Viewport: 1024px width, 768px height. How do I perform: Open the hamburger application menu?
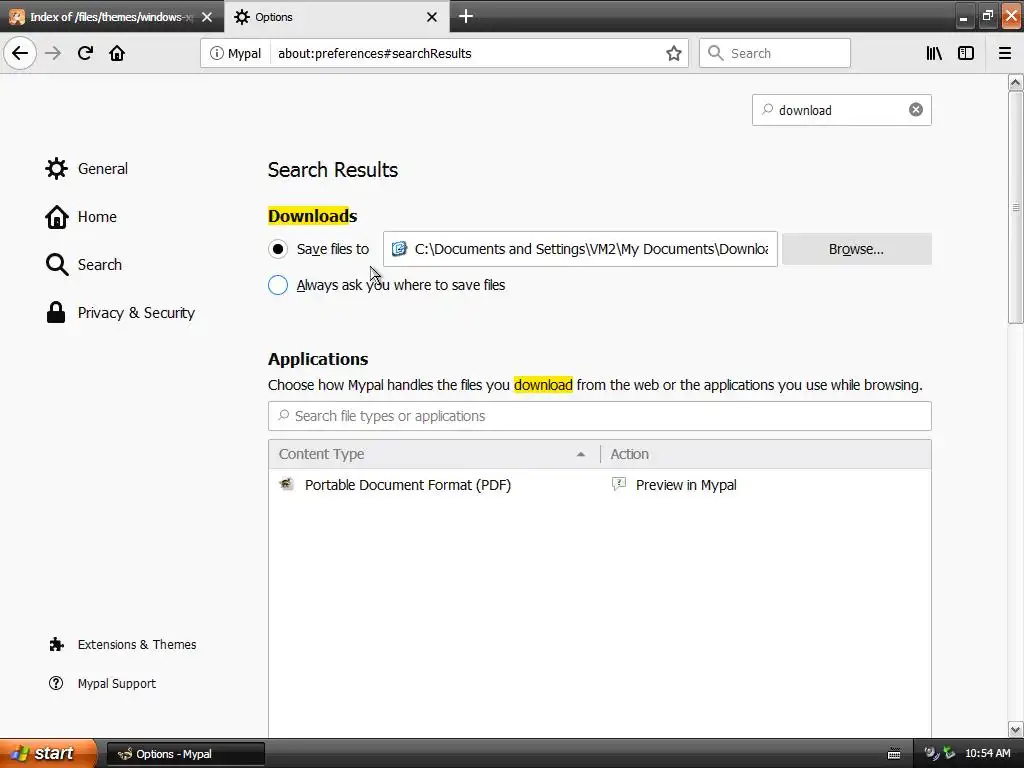[1004, 54]
